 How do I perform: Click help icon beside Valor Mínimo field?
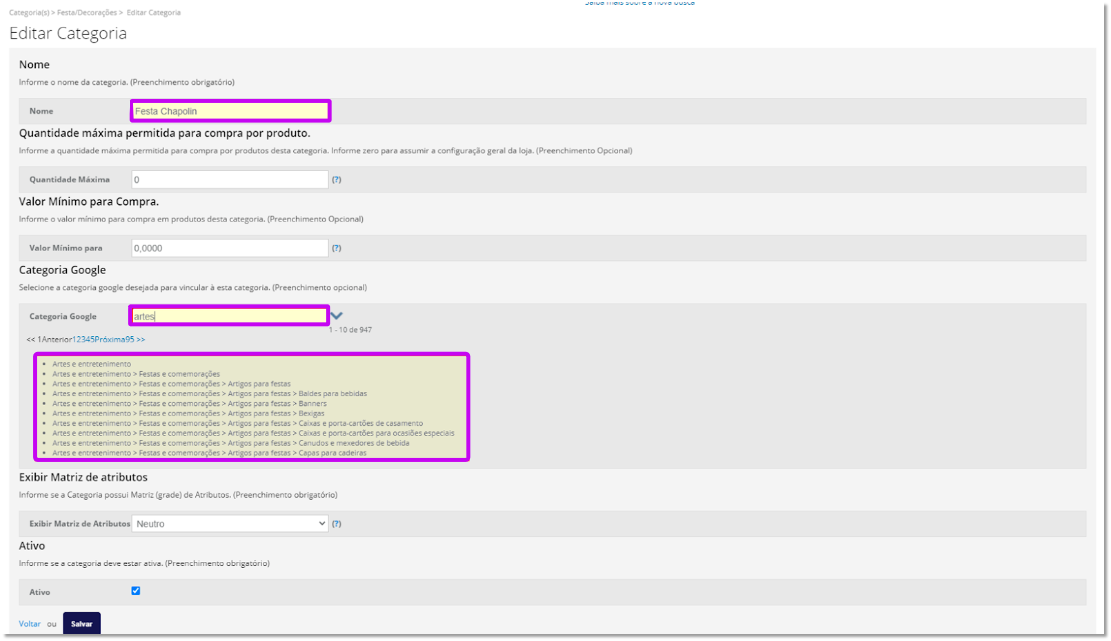point(337,248)
